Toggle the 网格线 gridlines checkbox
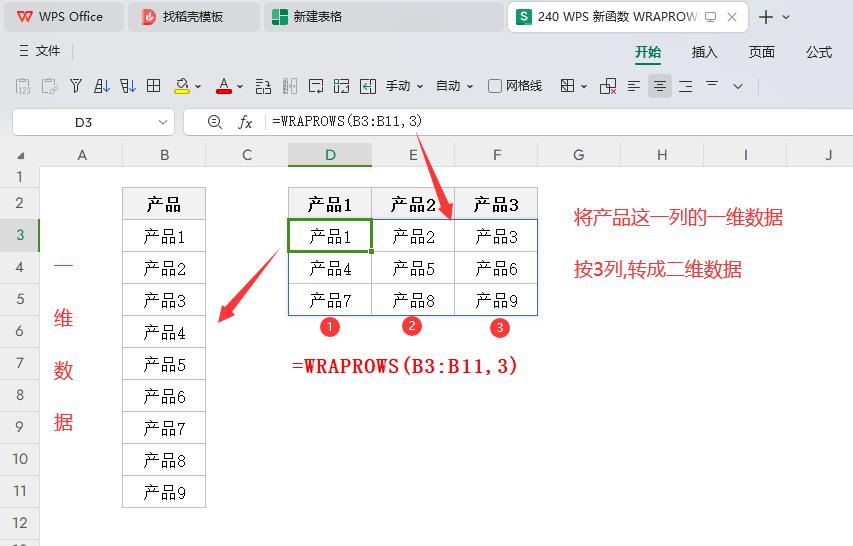This screenshot has width=853, height=546. pyautogui.click(x=495, y=87)
